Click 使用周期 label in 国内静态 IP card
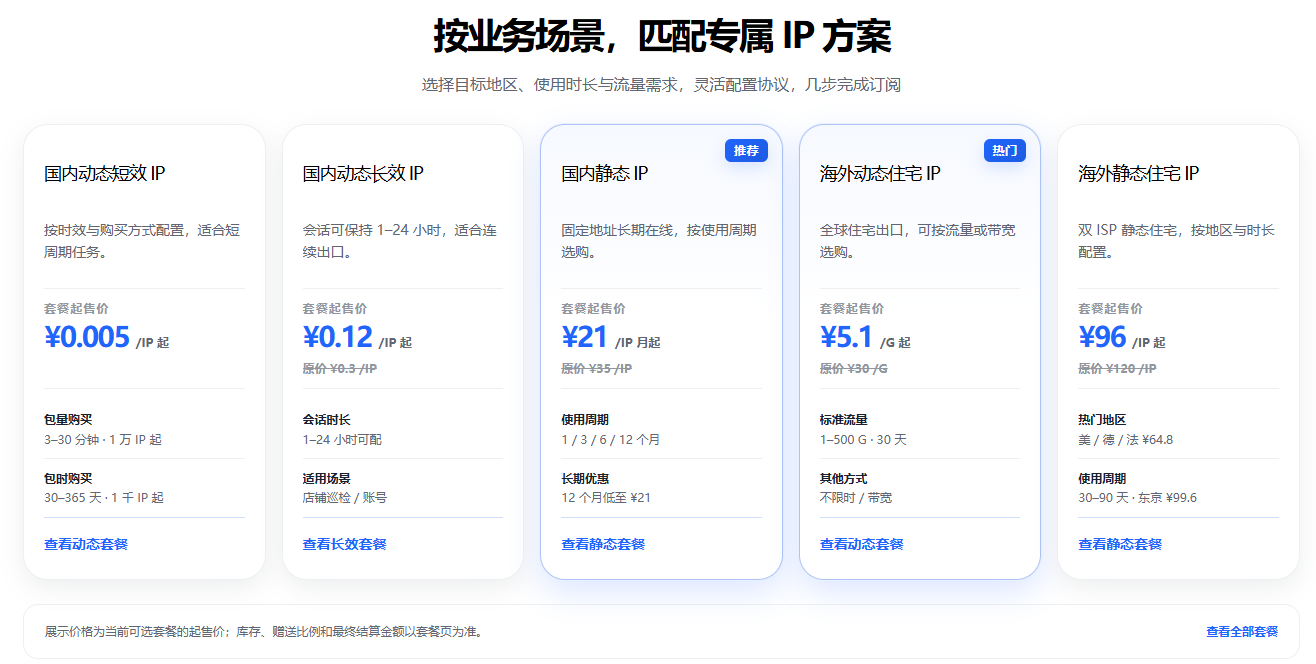This screenshot has height=664, width=1316. [585, 420]
